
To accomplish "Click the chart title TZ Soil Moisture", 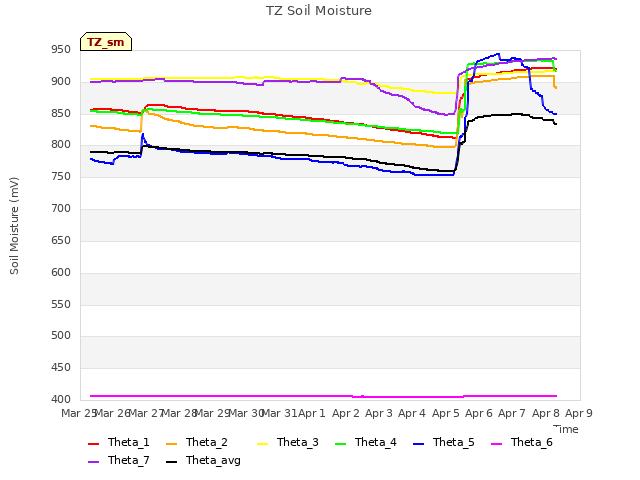I will pyautogui.click(x=319, y=11).
